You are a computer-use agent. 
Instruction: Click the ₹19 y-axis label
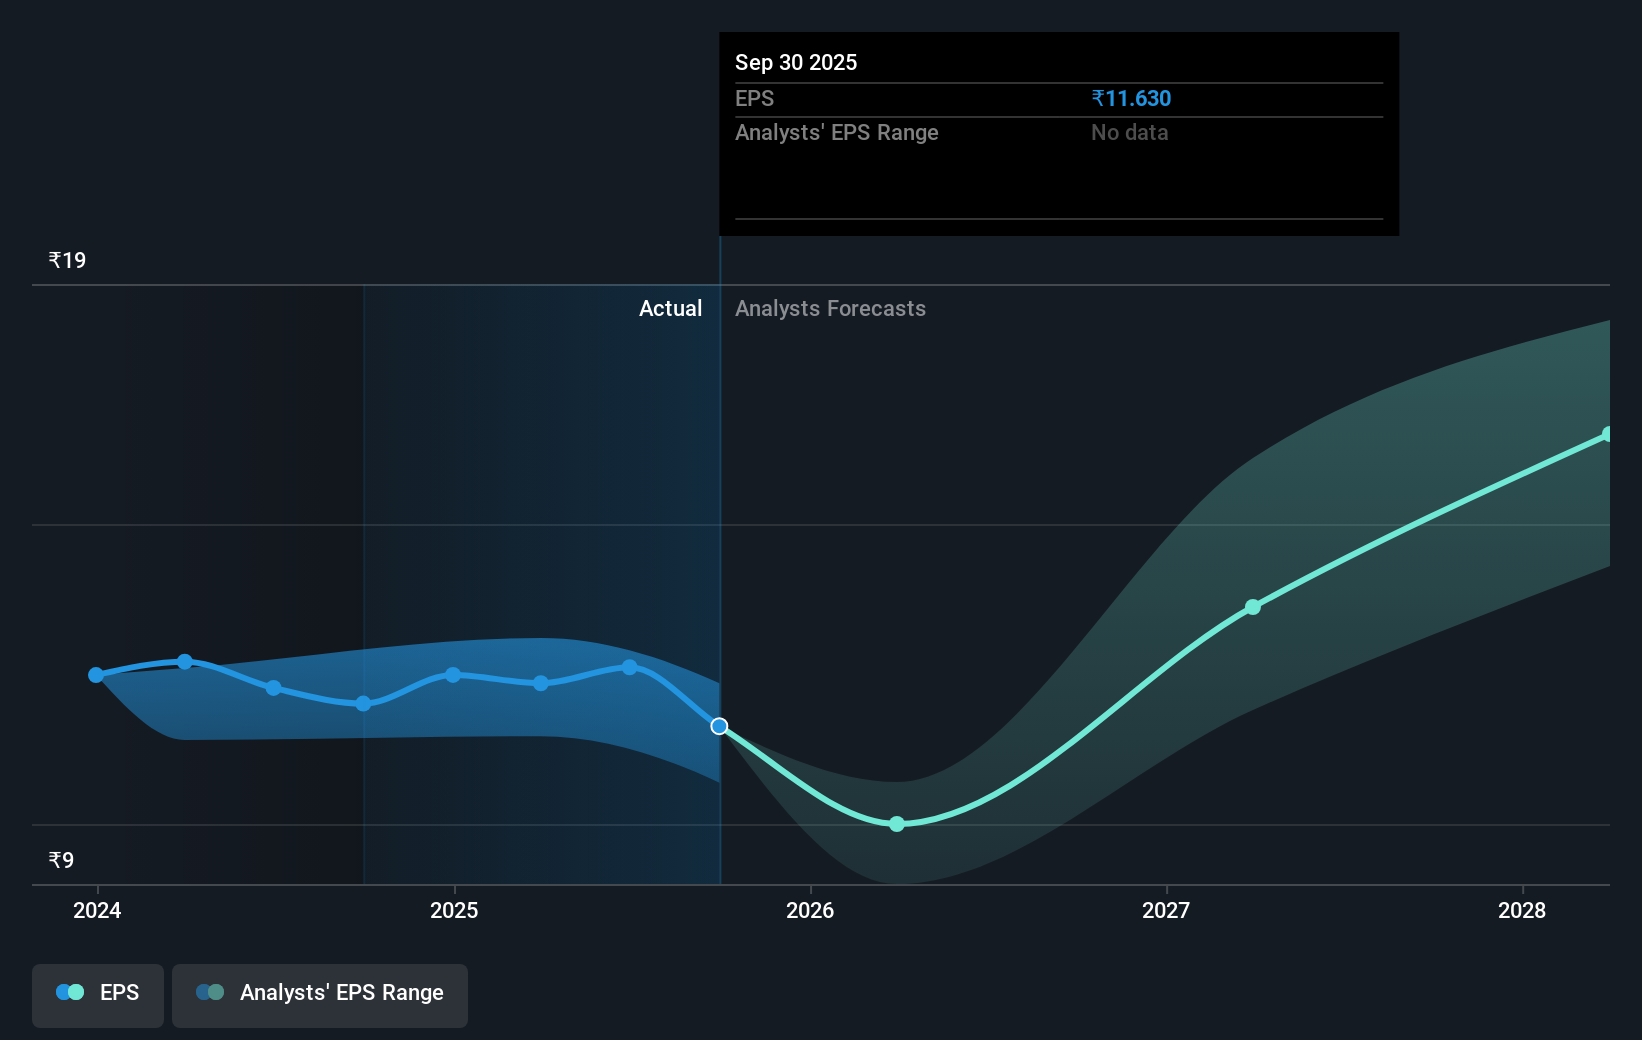tap(67, 260)
